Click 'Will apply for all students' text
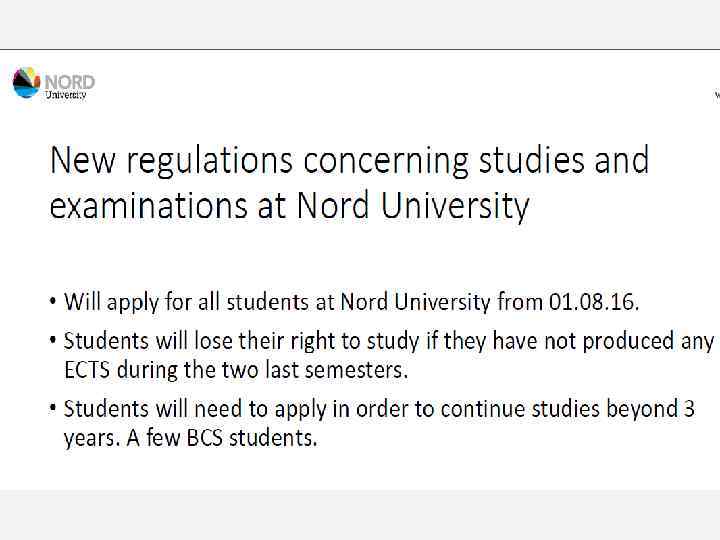 pos(192,301)
